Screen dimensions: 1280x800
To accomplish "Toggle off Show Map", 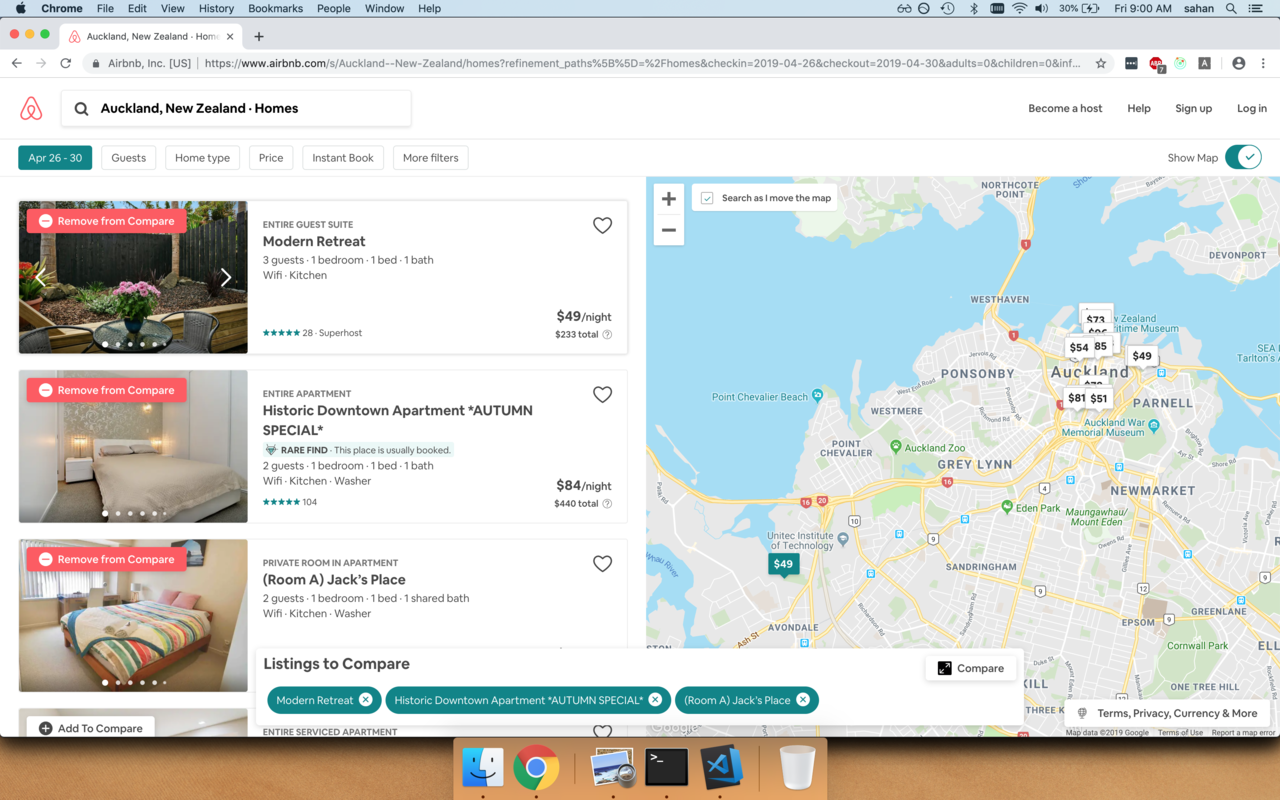I will coord(1243,157).
